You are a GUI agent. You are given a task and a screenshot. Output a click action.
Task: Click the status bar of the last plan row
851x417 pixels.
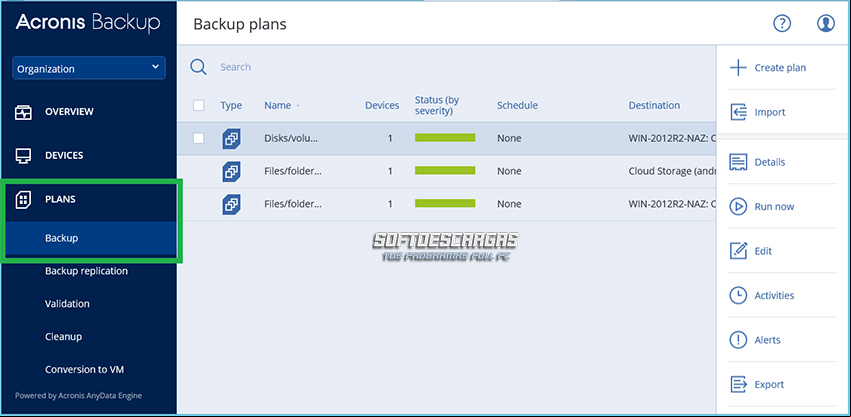(445, 204)
